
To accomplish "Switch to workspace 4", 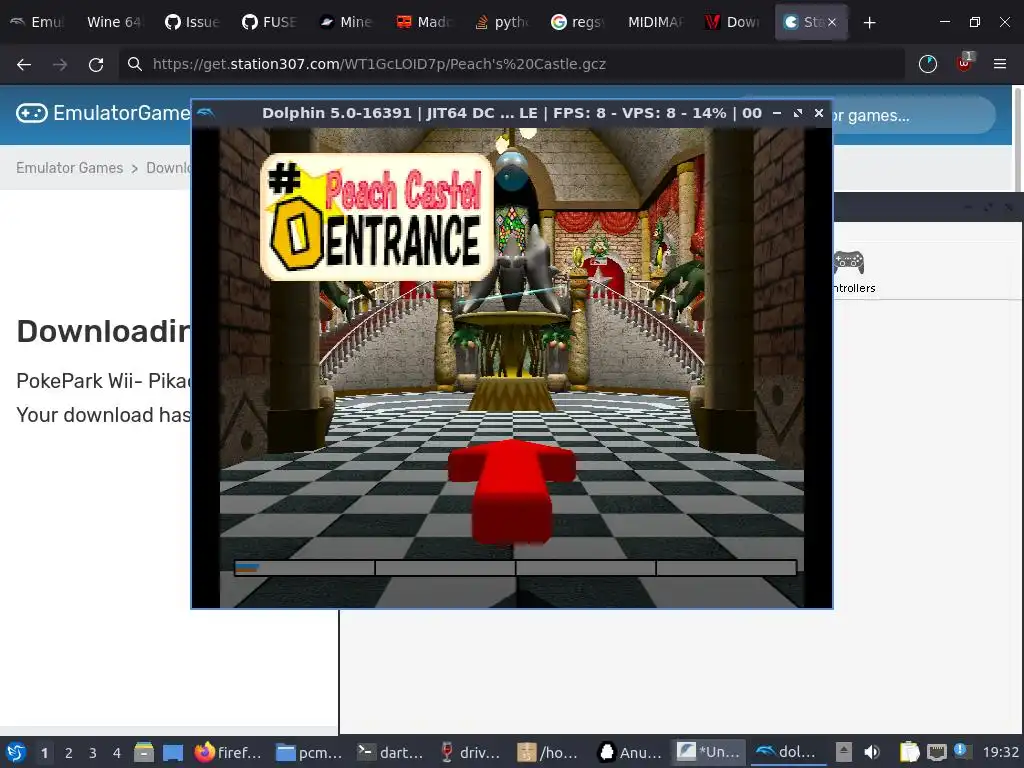I will [117, 753].
